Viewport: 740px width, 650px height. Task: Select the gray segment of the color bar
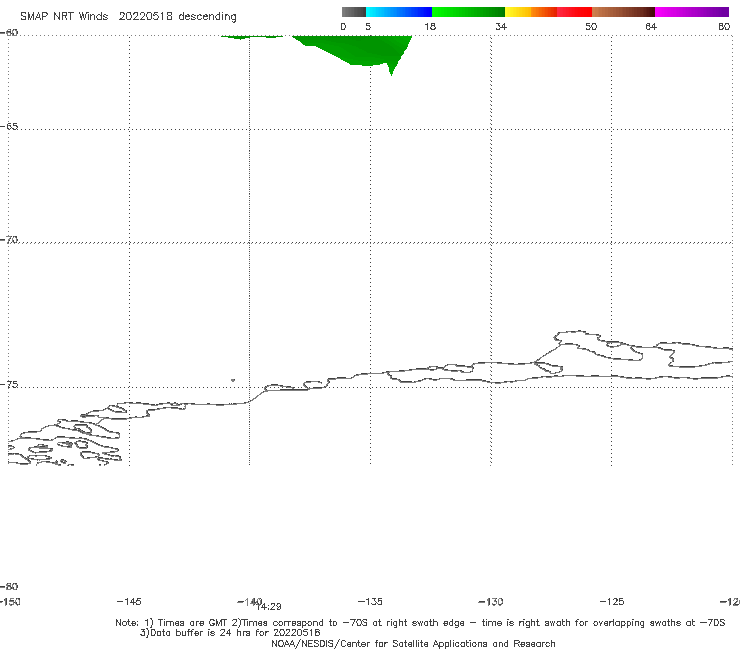(x=353, y=12)
